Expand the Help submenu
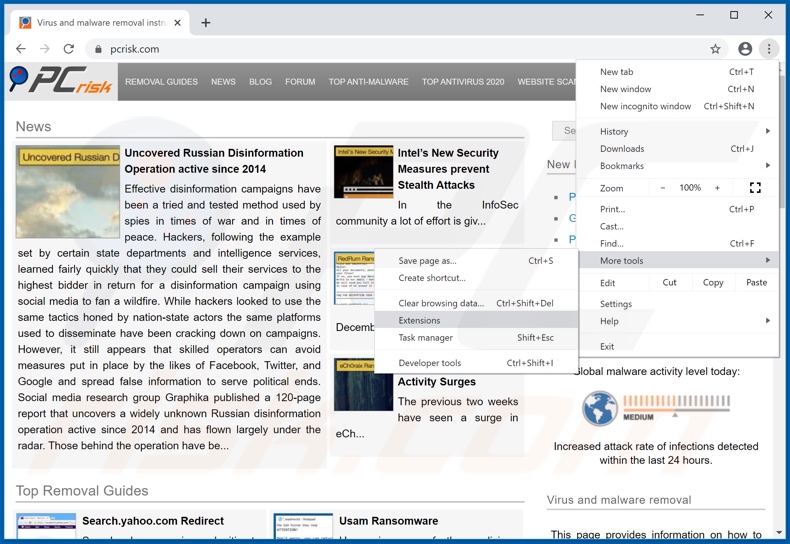The width and height of the screenshot is (790, 544). click(680, 321)
